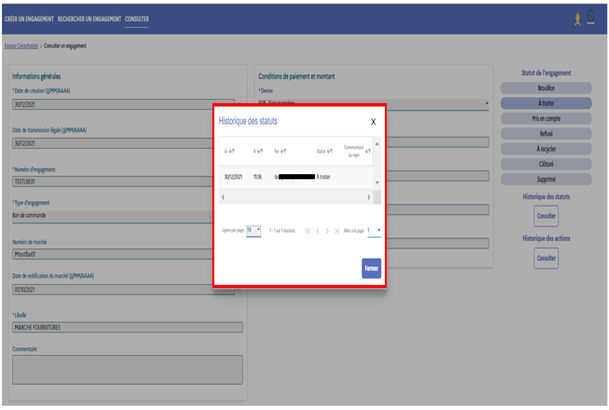Close the Historique des statuts dialog with X
This screenshot has width=609, height=410.
373,121
